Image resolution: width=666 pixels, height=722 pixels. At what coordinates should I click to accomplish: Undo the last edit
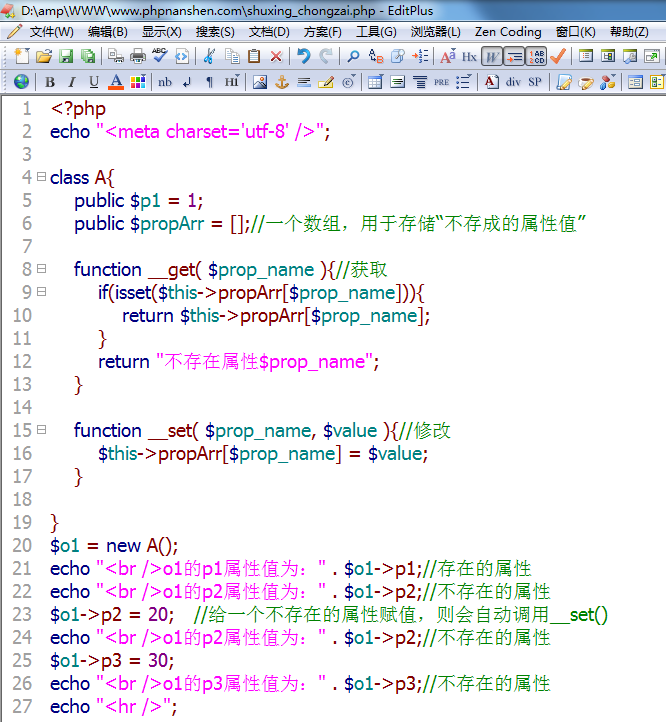(304, 56)
